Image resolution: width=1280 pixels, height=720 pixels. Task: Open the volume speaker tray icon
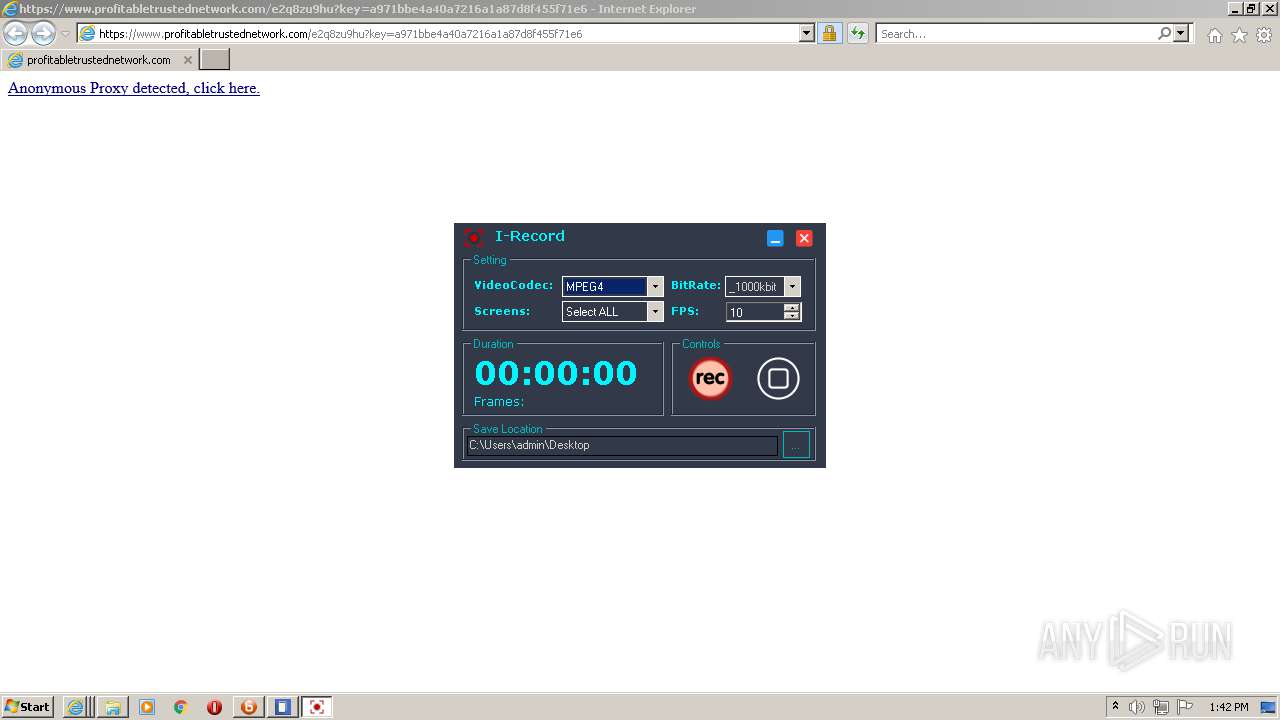click(1137, 707)
